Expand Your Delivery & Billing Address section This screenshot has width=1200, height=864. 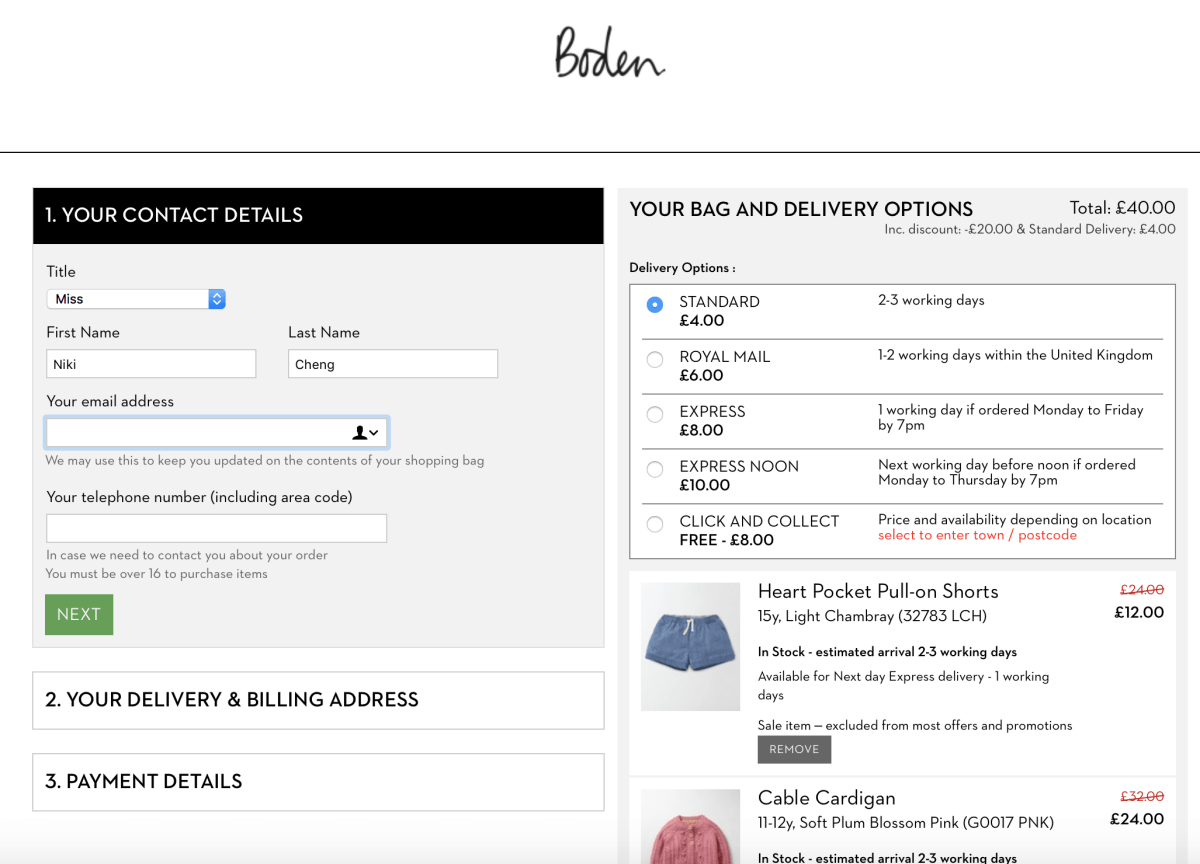[x=318, y=700]
